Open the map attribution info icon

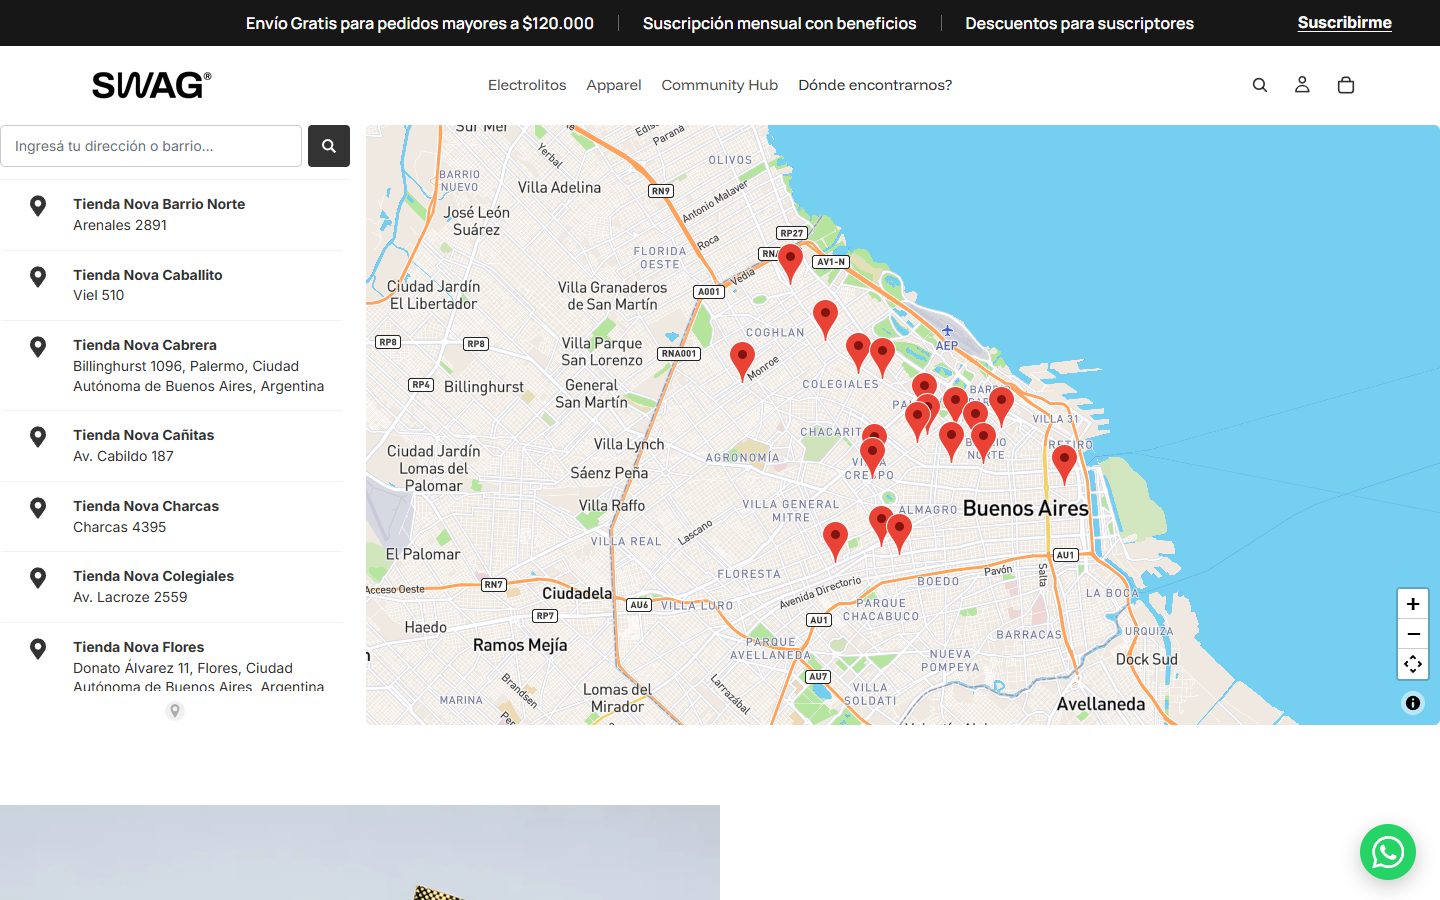click(1413, 703)
